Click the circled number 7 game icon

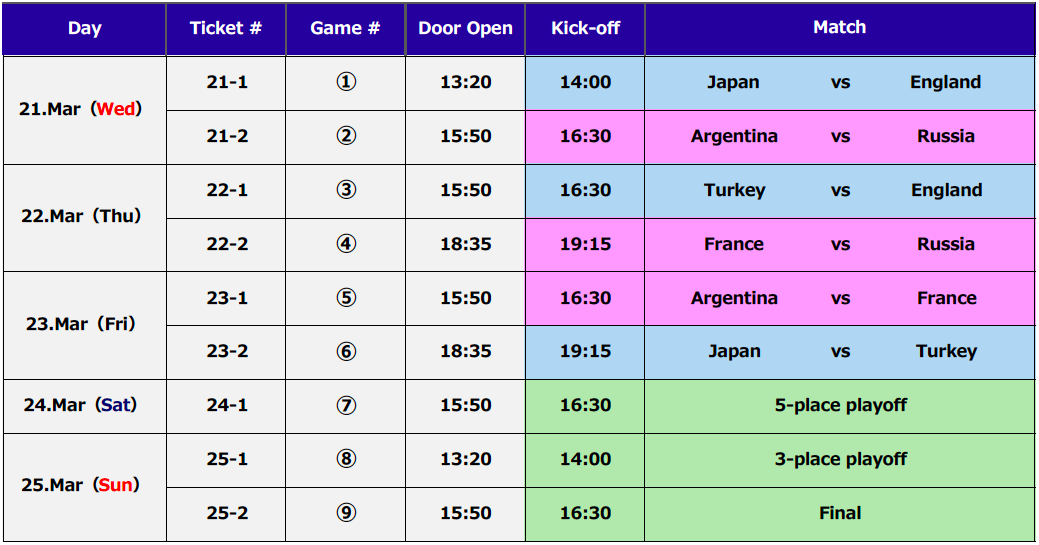pyautogui.click(x=346, y=405)
